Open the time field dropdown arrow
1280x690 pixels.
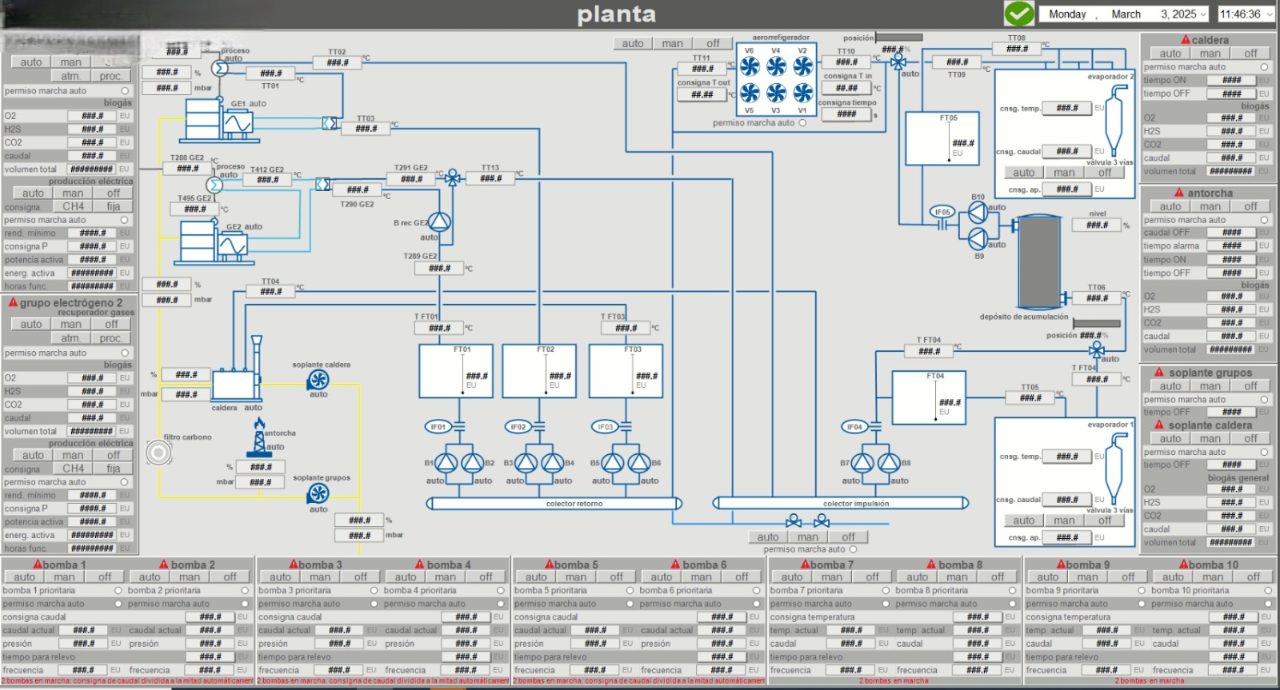1271,14
